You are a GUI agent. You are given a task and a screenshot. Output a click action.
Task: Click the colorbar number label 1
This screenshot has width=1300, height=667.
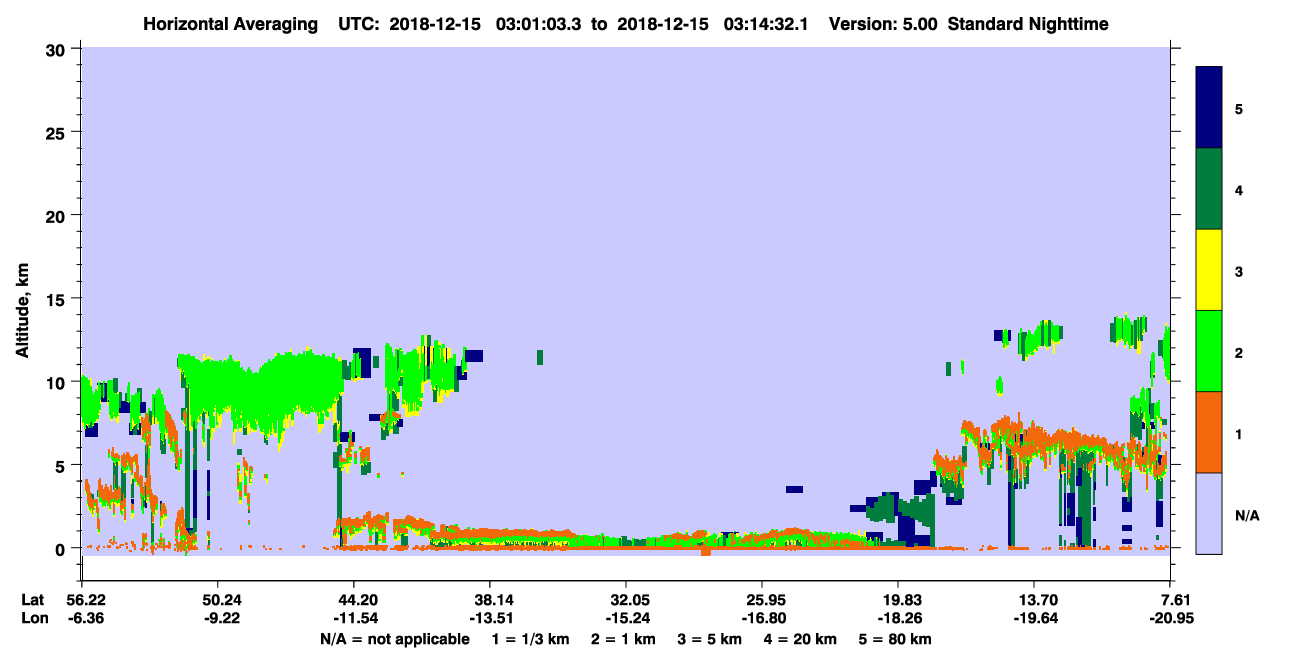(x=1239, y=433)
